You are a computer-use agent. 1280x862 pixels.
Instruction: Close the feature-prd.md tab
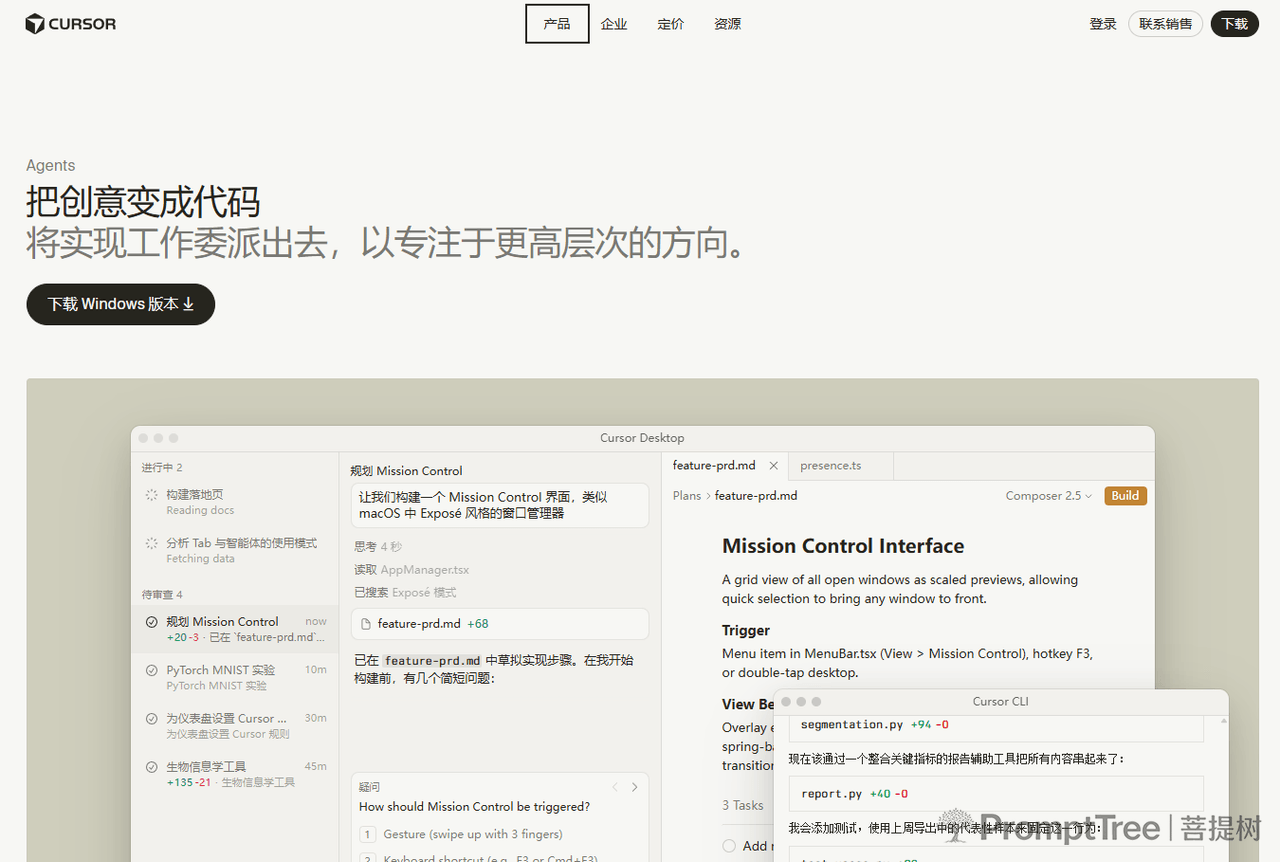pyautogui.click(x=773, y=466)
